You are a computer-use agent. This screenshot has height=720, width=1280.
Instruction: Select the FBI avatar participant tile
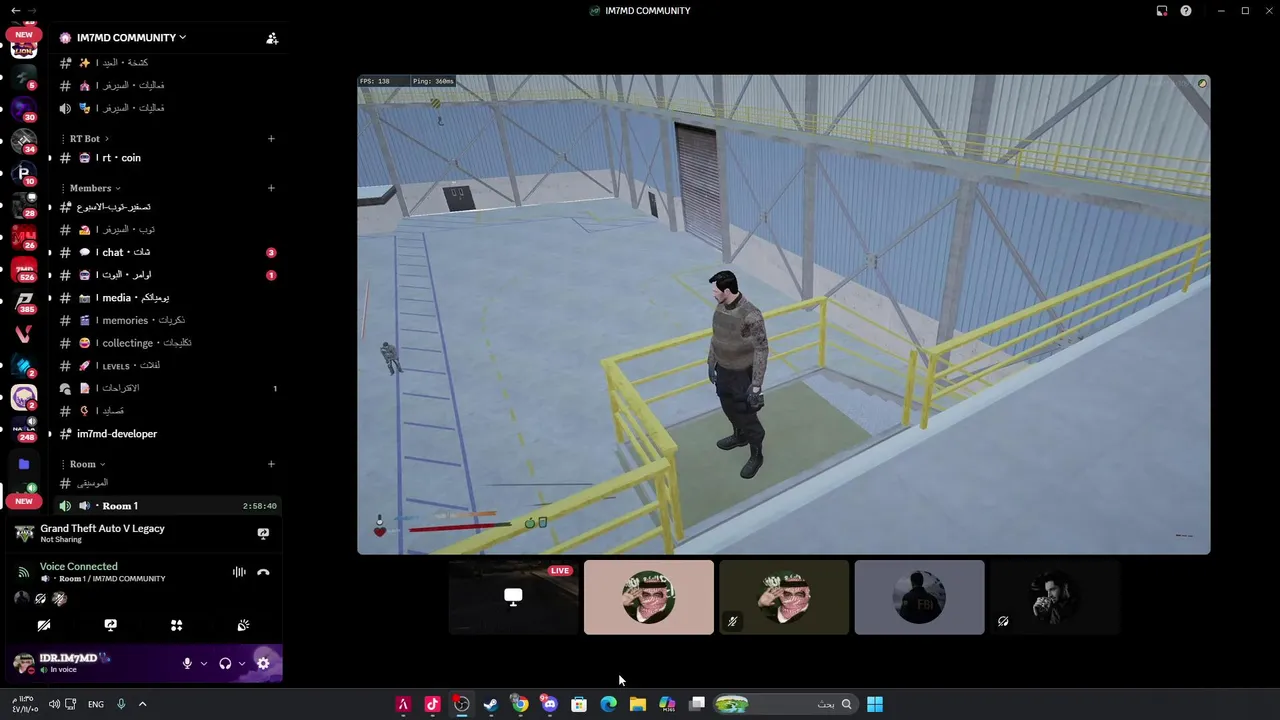click(919, 597)
